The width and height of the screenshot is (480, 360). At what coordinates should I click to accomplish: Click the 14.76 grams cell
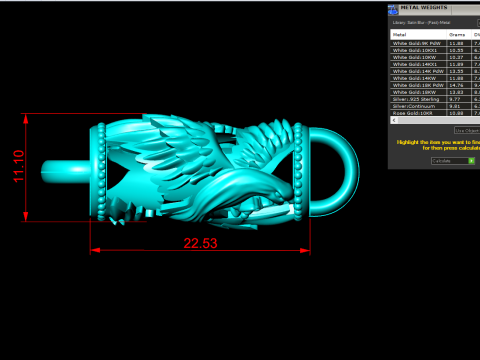tap(459, 85)
